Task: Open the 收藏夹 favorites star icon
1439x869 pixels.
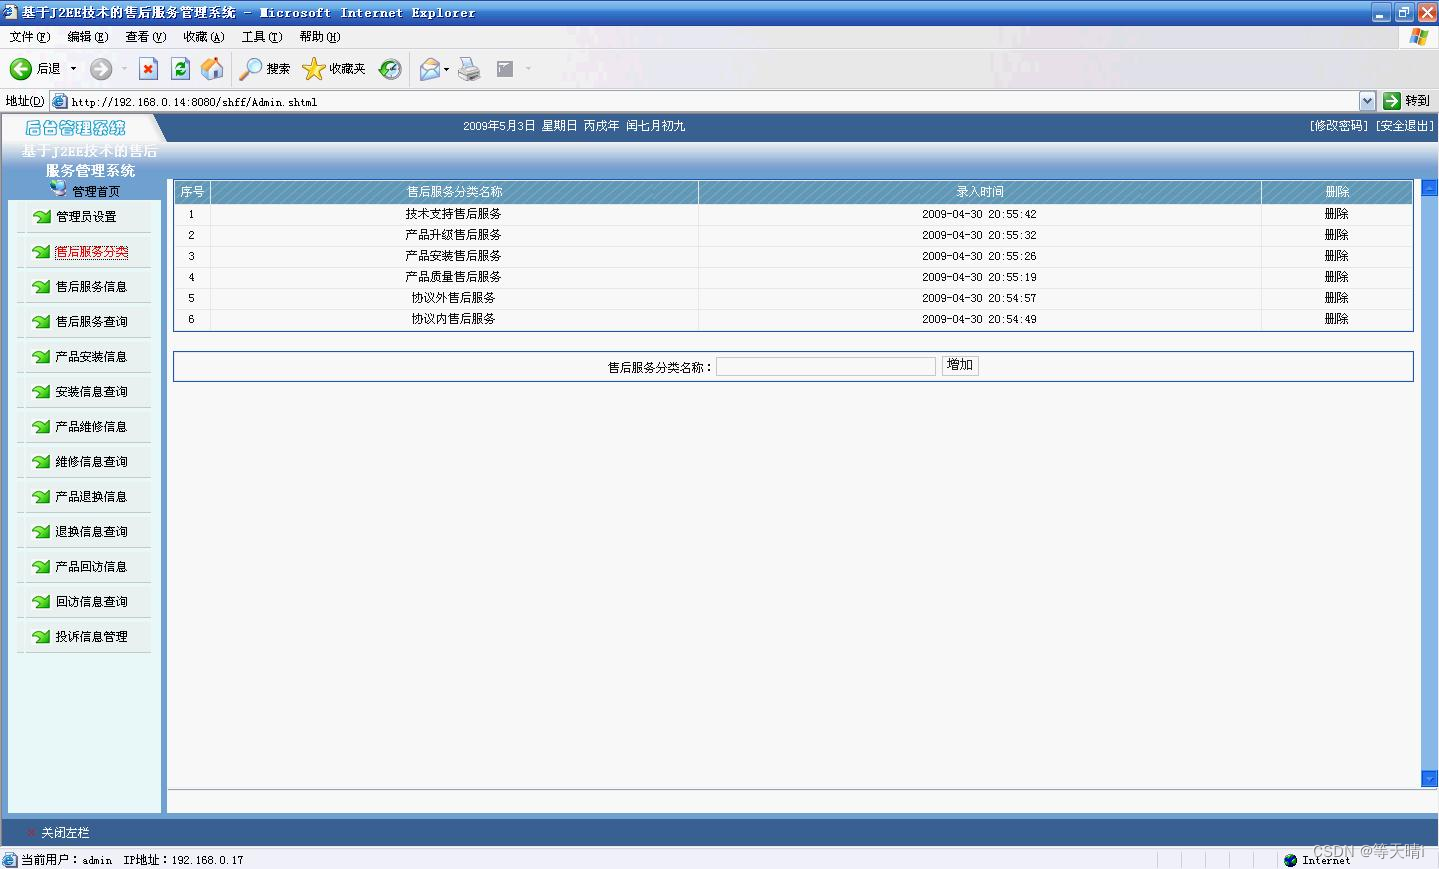Action: click(x=312, y=69)
